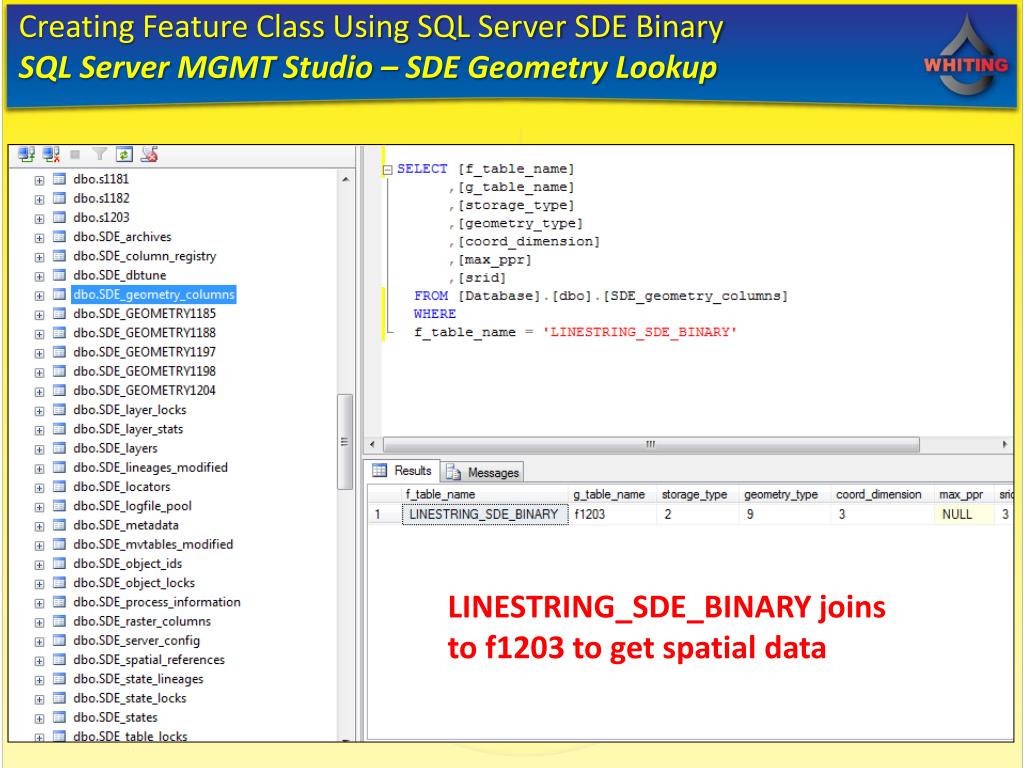Click table icon beside dbo.SDE_metadata
The width and height of the screenshot is (1024, 768).
pyautogui.click(x=59, y=525)
